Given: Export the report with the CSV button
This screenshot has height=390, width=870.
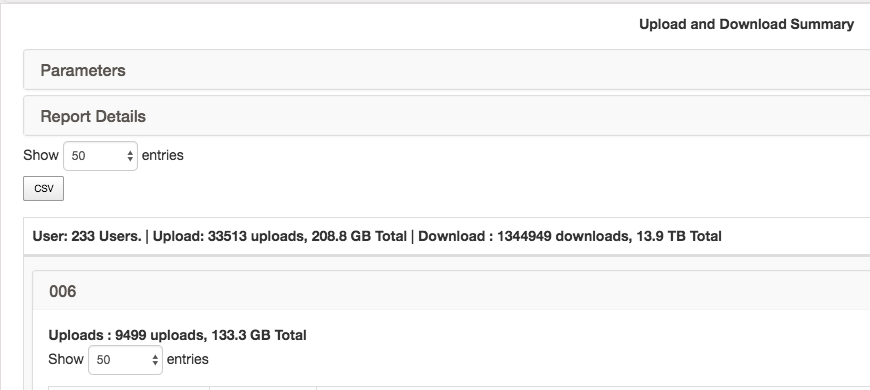Looking at the screenshot, I should click(x=43, y=189).
